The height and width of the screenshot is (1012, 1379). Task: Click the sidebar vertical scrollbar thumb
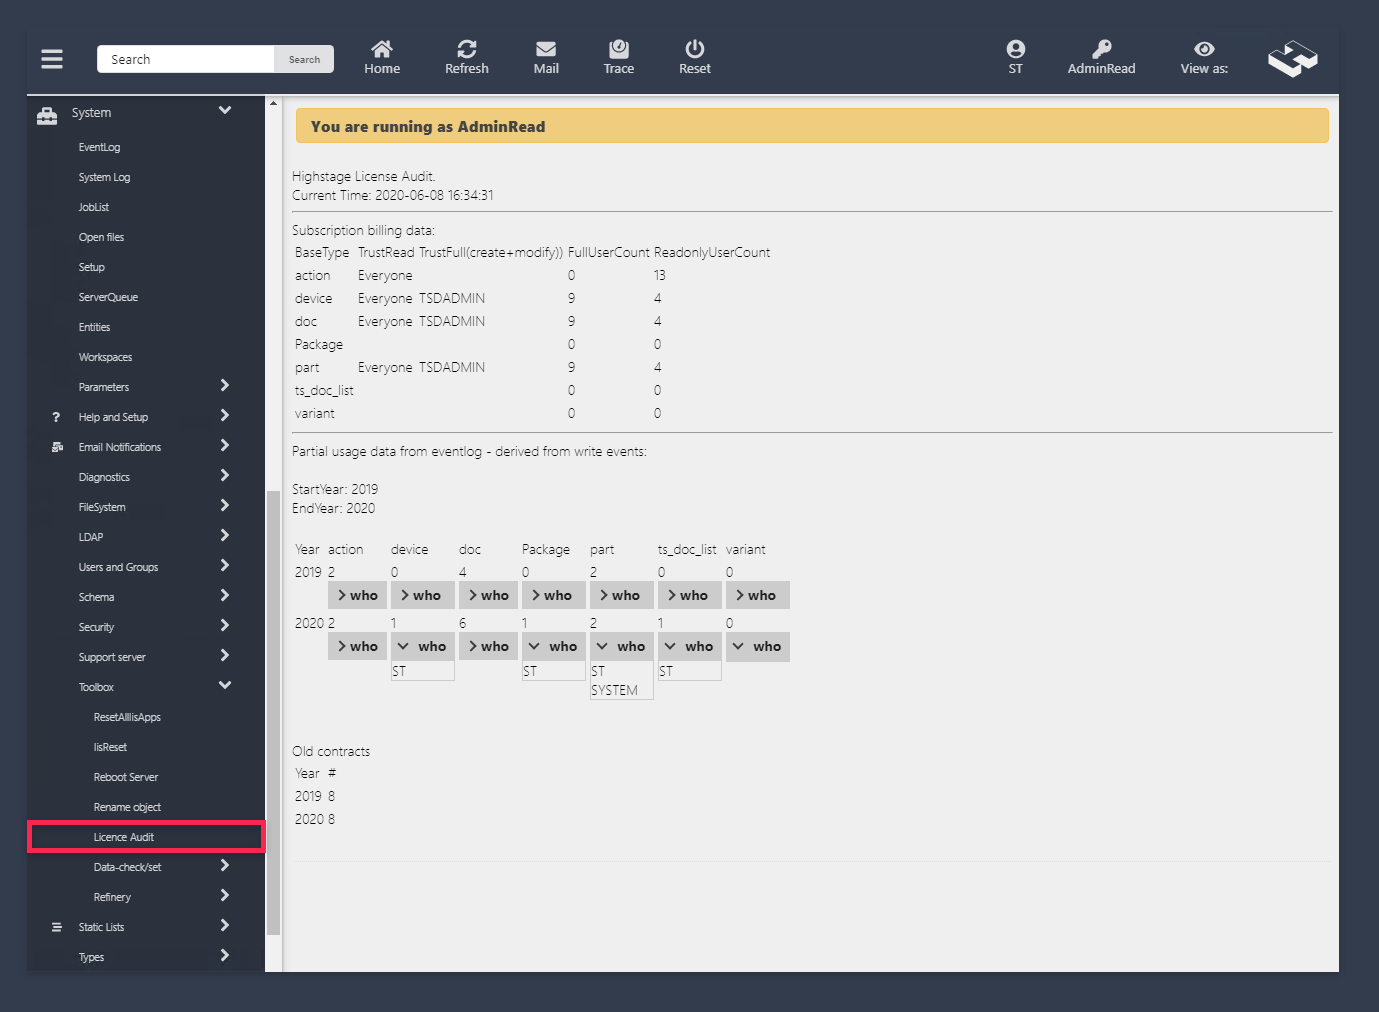pos(274,713)
